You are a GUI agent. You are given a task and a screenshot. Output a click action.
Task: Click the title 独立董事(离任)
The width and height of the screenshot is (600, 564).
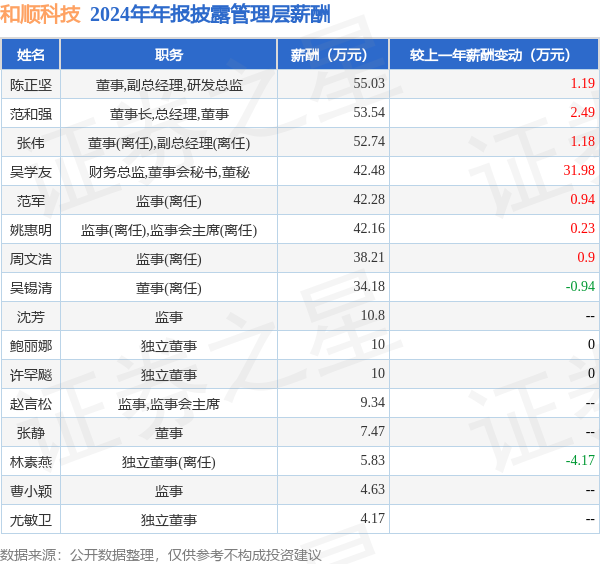tap(169, 462)
